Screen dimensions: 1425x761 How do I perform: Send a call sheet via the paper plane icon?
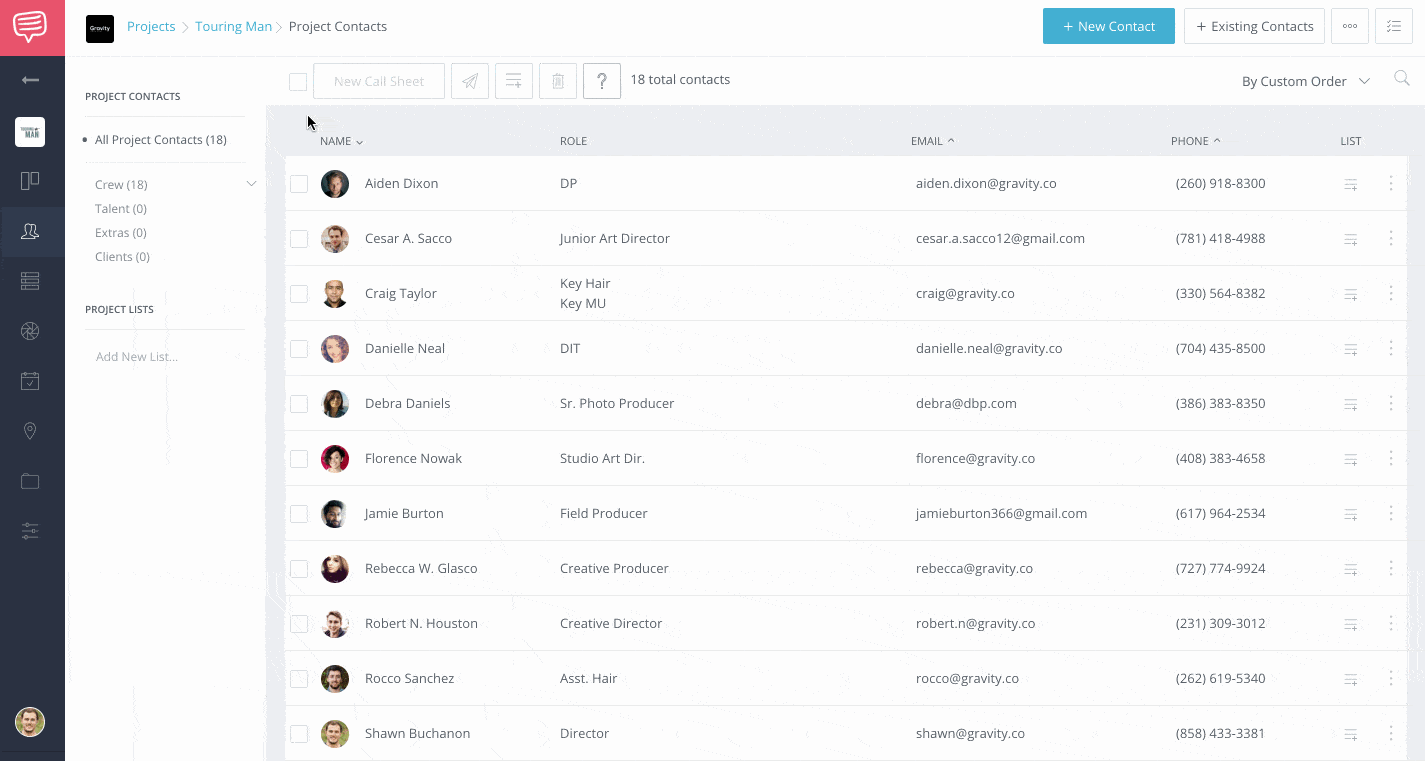click(x=469, y=81)
